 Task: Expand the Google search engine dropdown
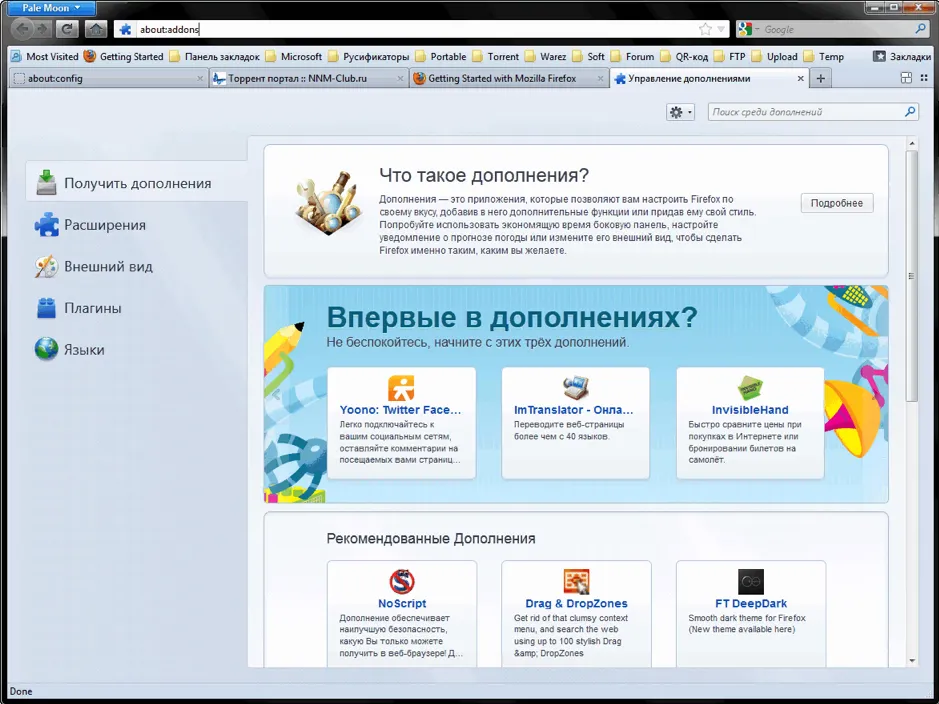pyautogui.click(x=749, y=29)
